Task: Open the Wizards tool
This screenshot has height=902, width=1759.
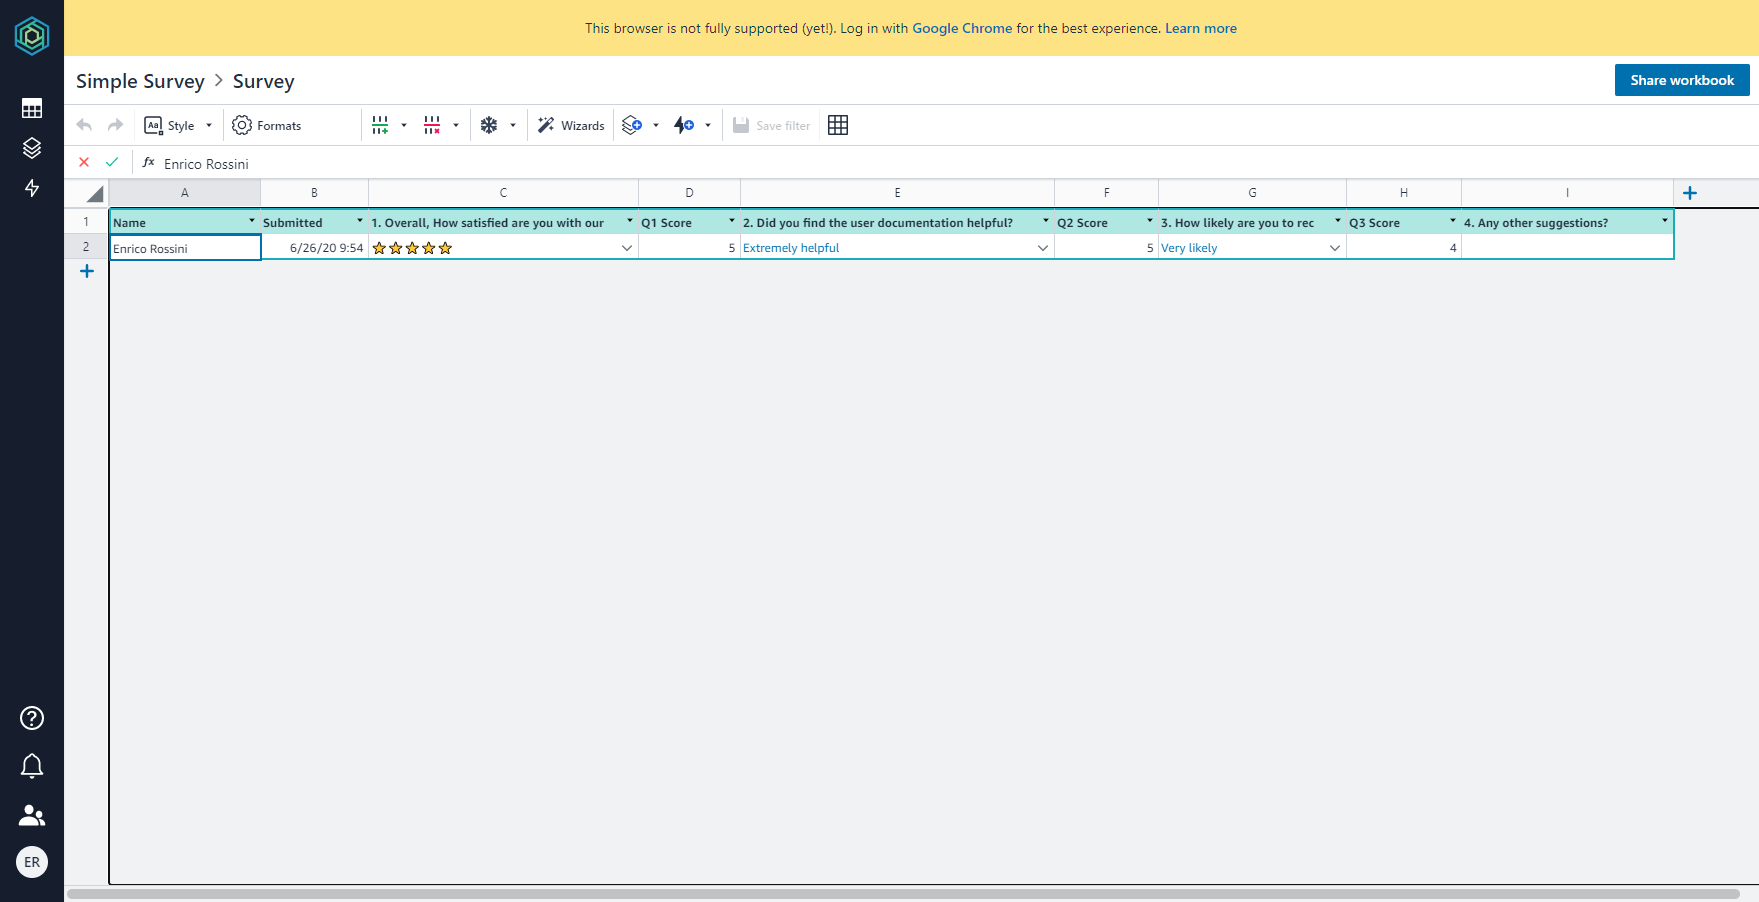Action: pyautogui.click(x=571, y=125)
